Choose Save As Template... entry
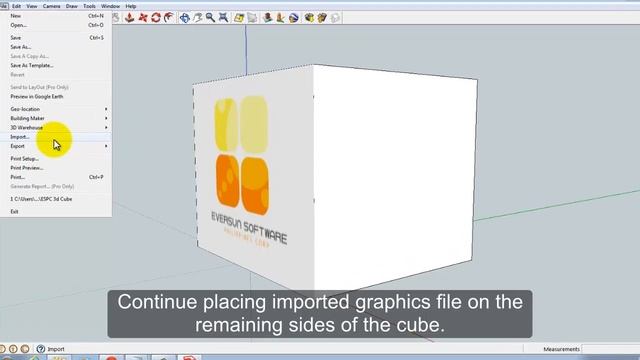Image resolution: width=640 pixels, height=360 pixels. click(x=56, y=65)
